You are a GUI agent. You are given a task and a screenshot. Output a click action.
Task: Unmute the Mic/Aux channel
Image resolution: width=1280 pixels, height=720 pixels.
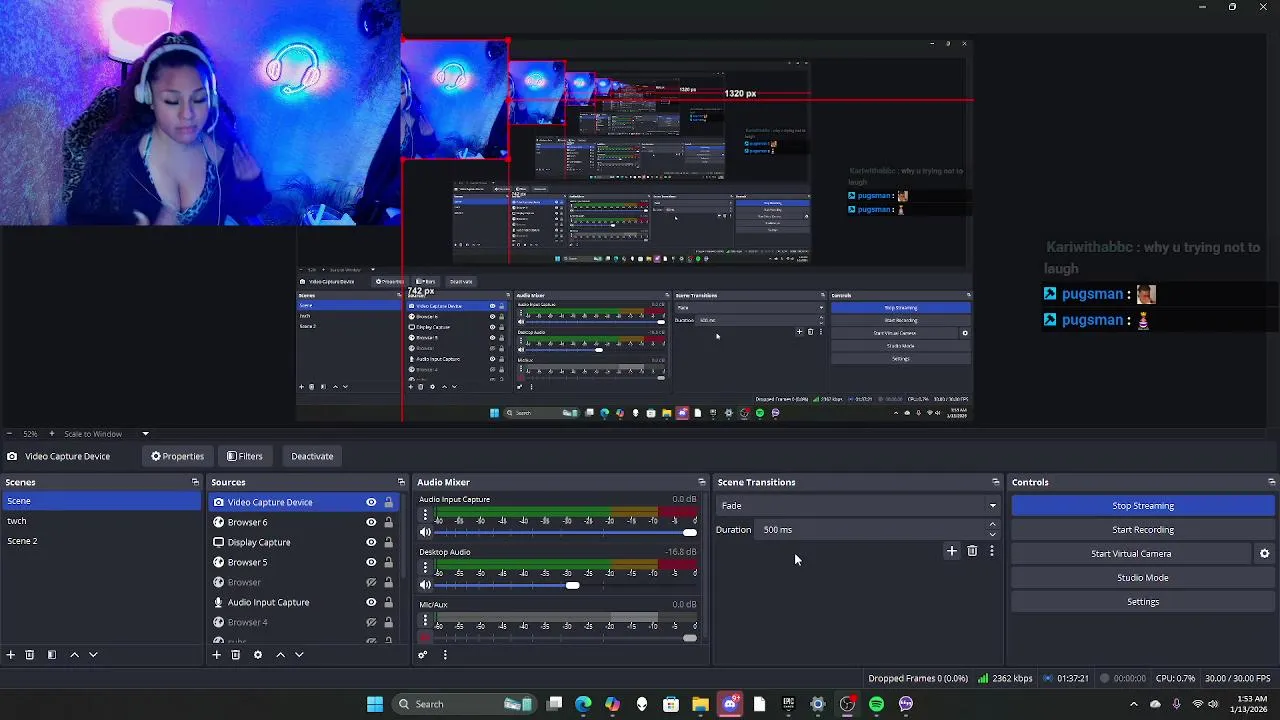[425, 637]
